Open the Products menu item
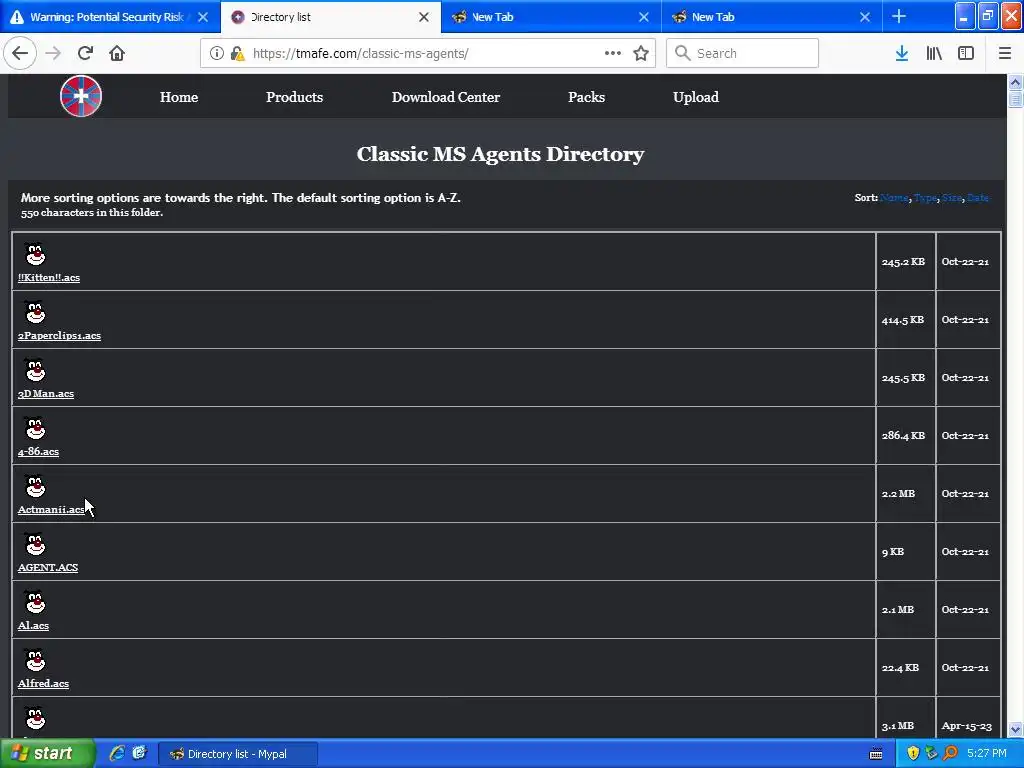The height and width of the screenshot is (768, 1024). pos(295,97)
